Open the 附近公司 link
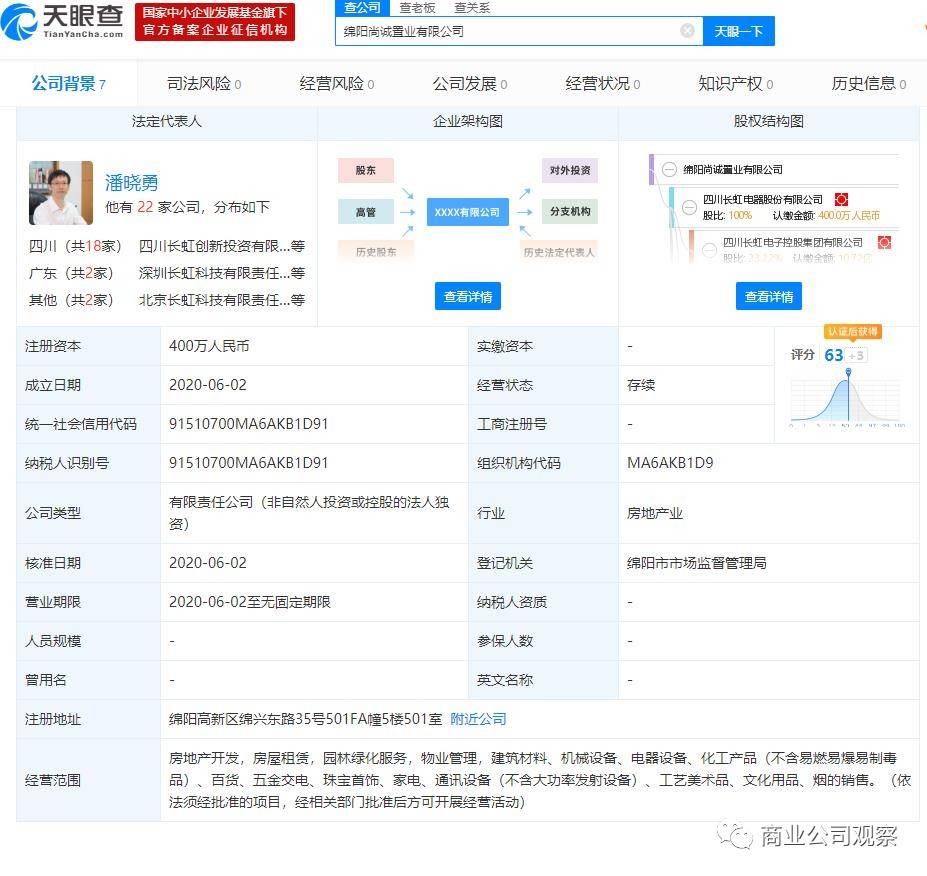The image size is (927, 876). click(477, 718)
